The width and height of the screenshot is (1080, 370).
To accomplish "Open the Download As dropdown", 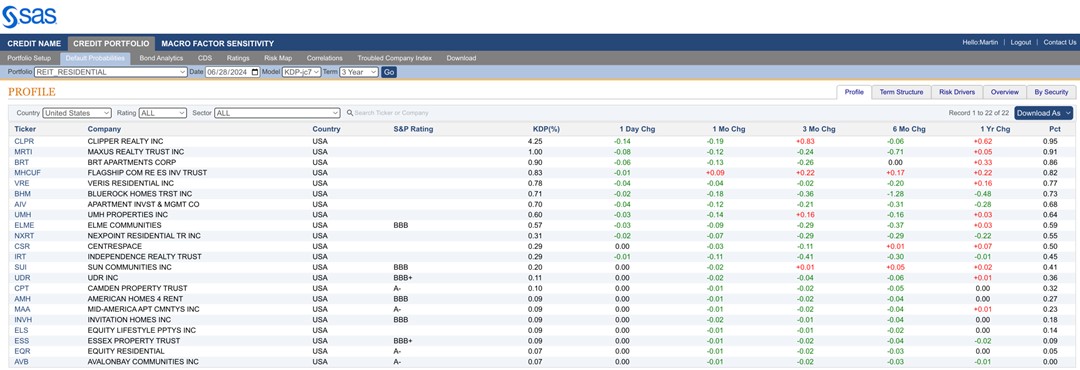I will pyautogui.click(x=1043, y=113).
